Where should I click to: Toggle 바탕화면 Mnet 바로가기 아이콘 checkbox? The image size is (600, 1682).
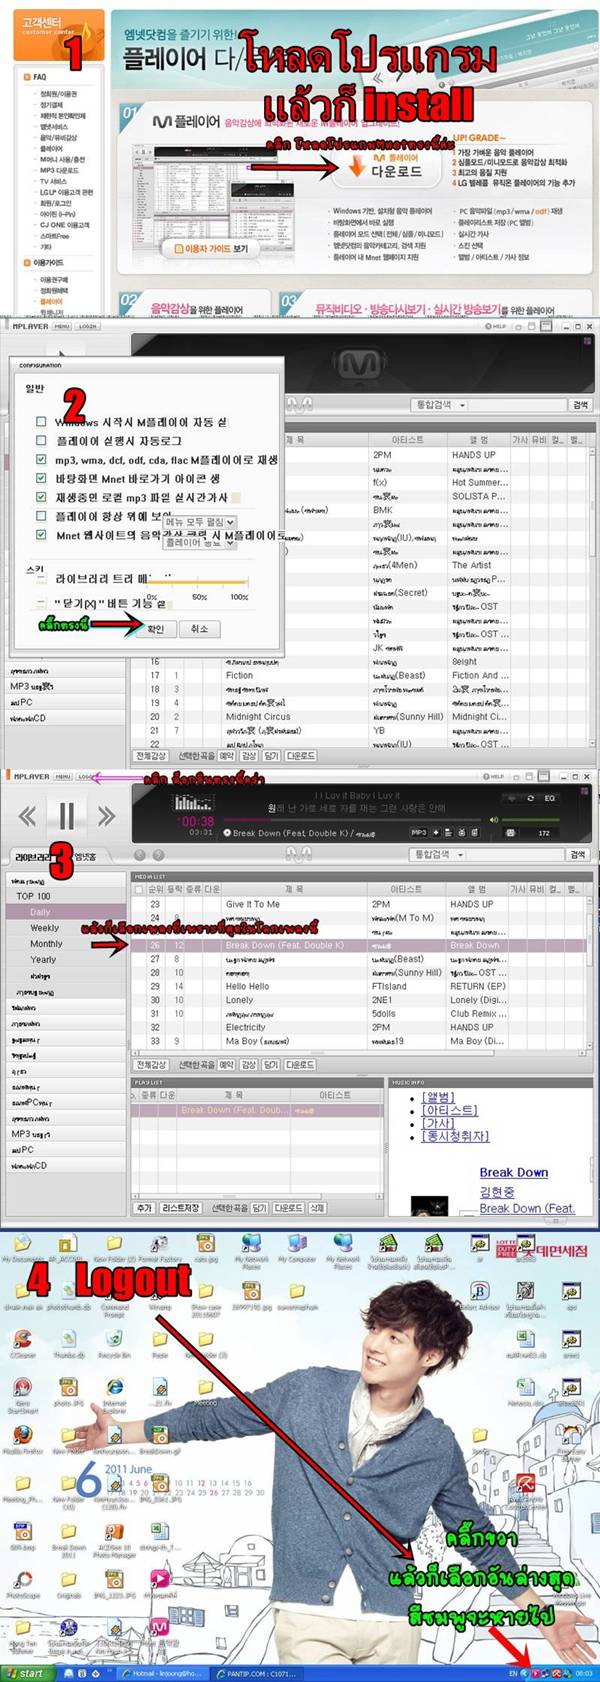[41, 478]
